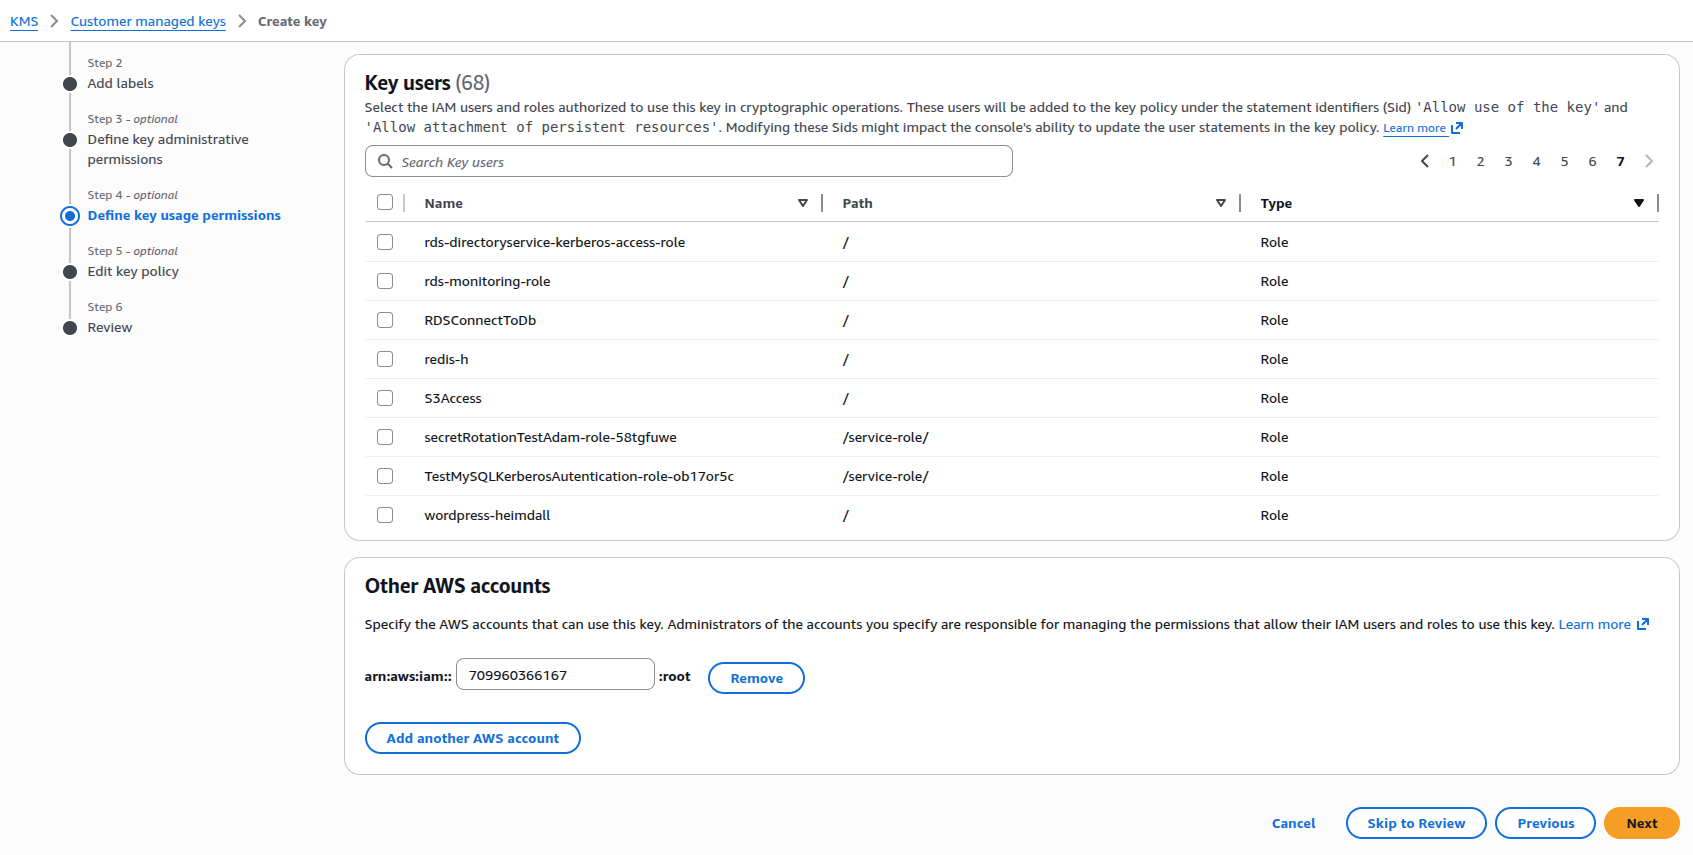Image resolution: width=1693 pixels, height=855 pixels.
Task: Open external link icon beside key policy Learn more
Action: click(1457, 128)
